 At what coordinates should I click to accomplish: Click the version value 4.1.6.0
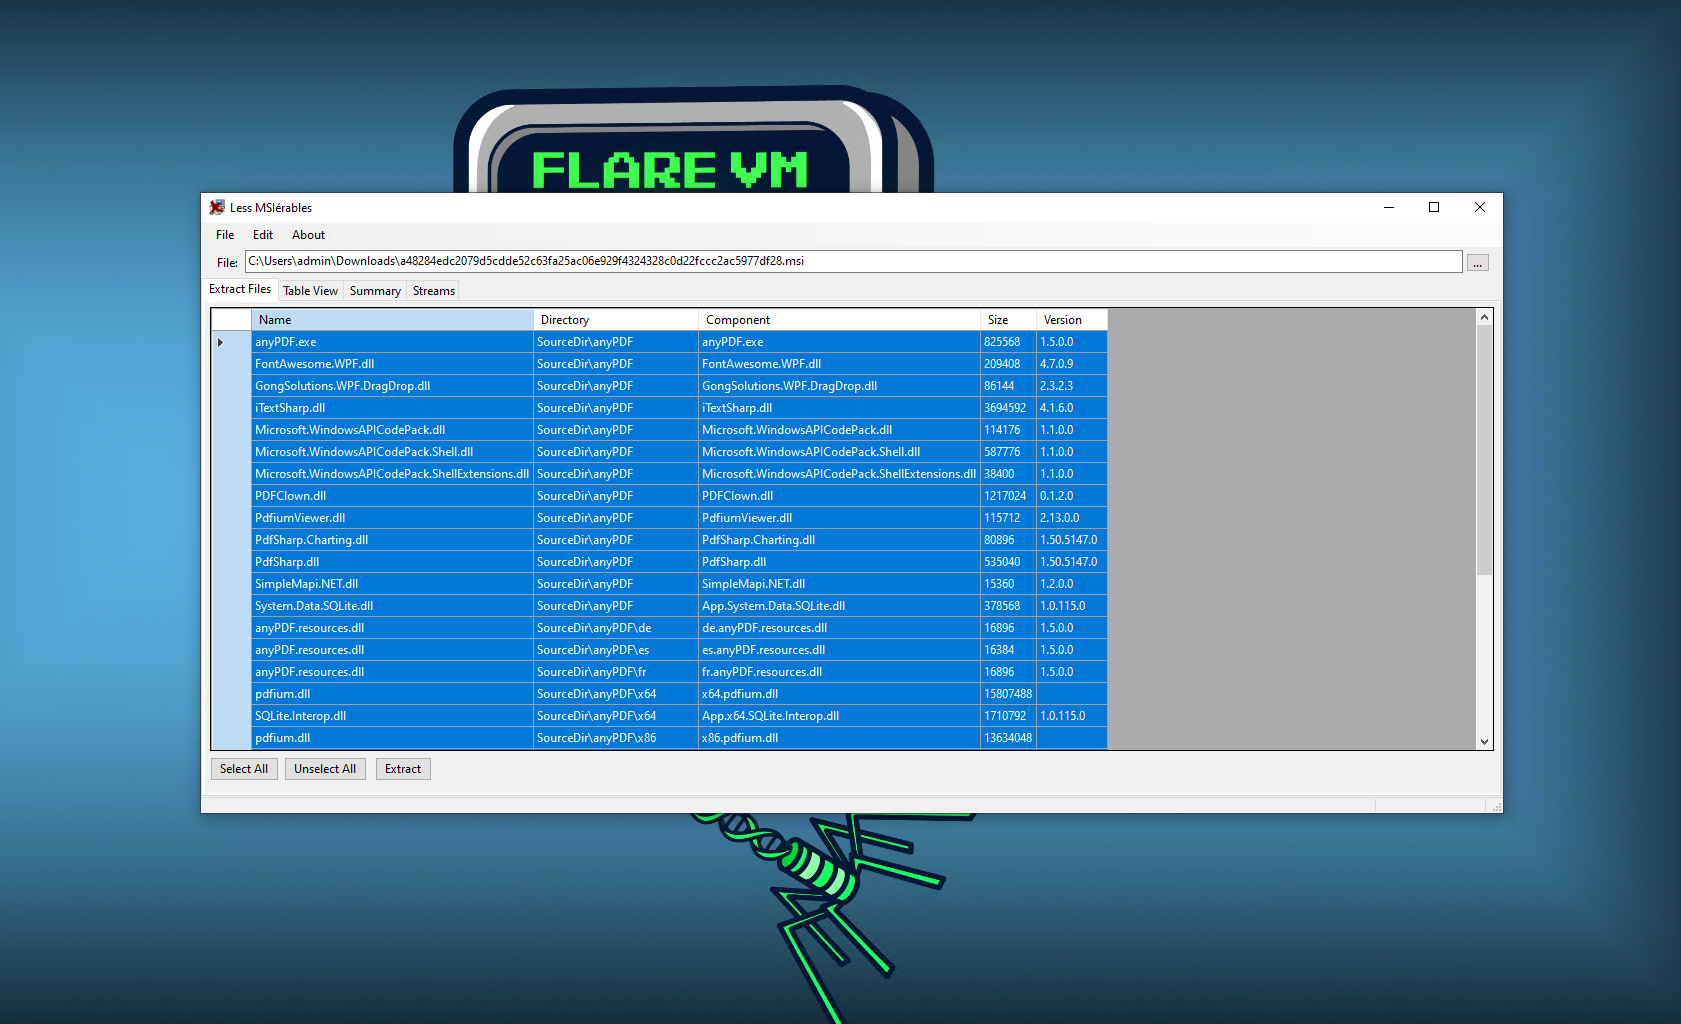click(x=1072, y=408)
